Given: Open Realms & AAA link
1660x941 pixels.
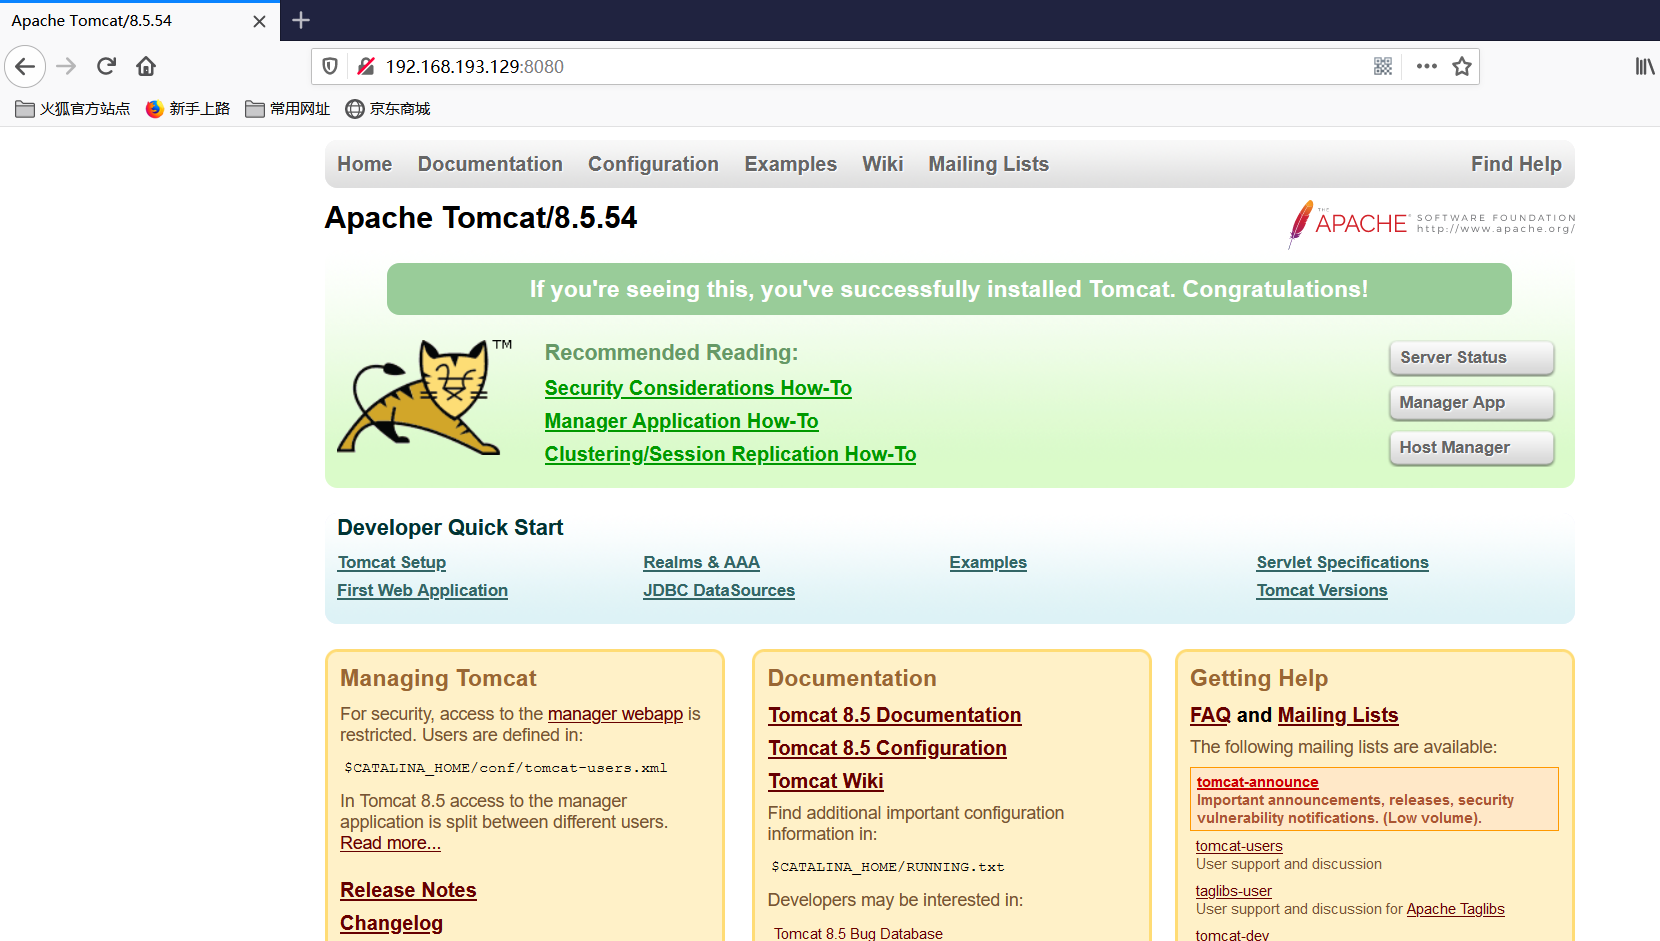Looking at the screenshot, I should pyautogui.click(x=701, y=563).
